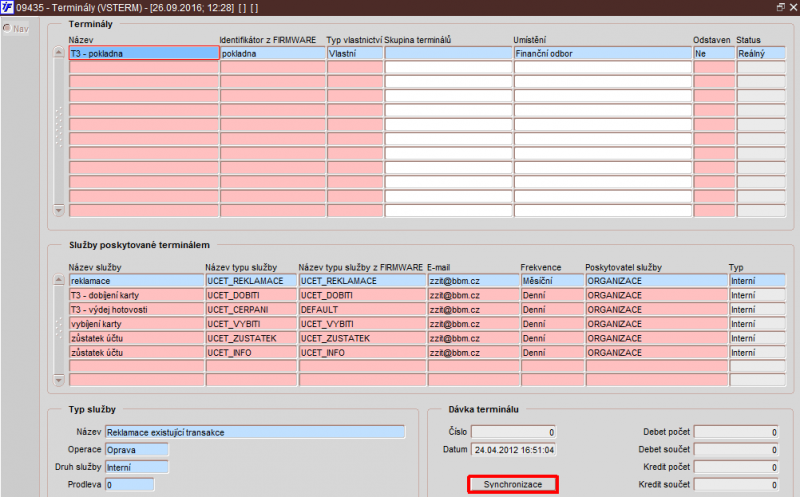Click the UCET_CERPANI service type cell

[251, 309]
